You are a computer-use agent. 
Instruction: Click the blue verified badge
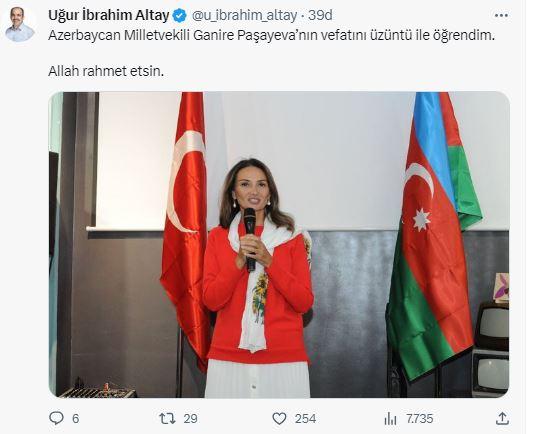179,16
